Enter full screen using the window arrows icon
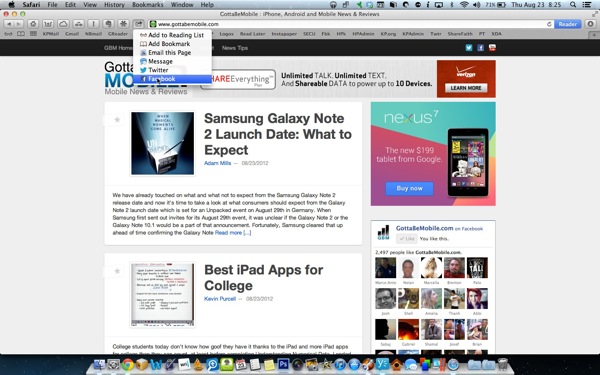This screenshot has height=375, width=600. point(594,14)
